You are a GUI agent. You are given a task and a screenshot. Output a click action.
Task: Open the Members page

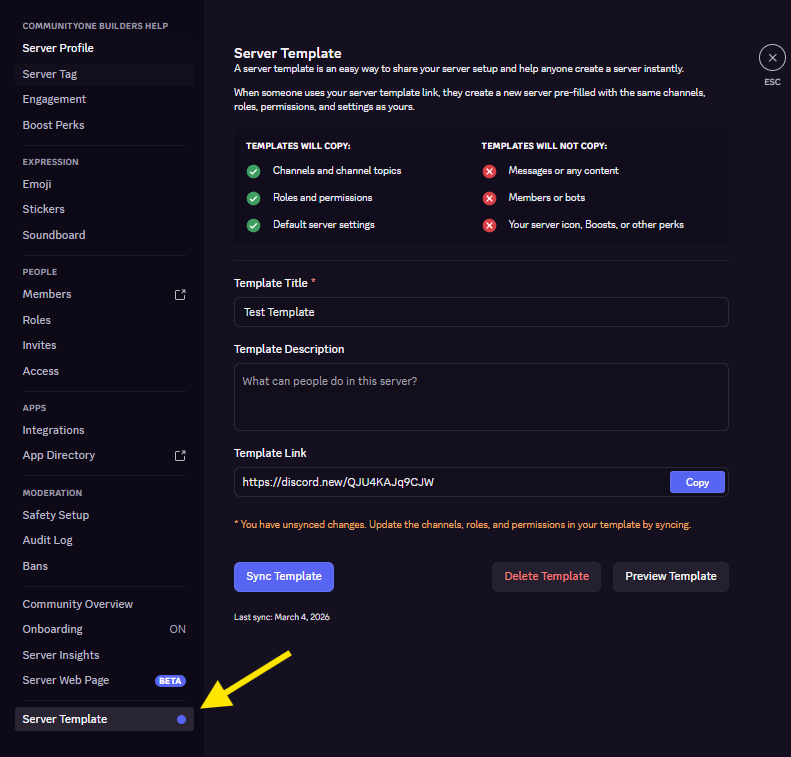[104, 295]
